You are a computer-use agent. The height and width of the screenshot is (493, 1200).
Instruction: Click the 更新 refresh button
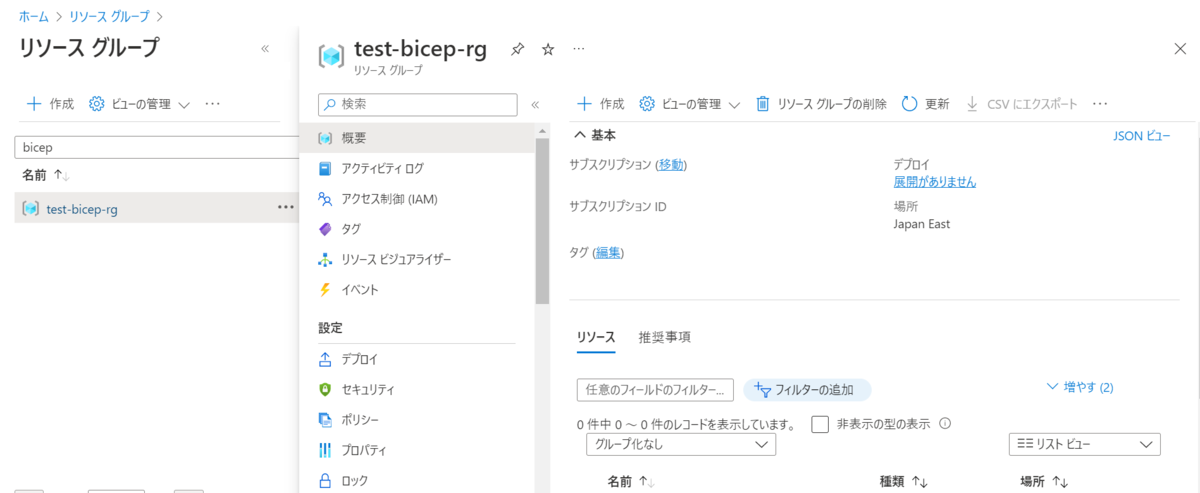[x=925, y=104]
